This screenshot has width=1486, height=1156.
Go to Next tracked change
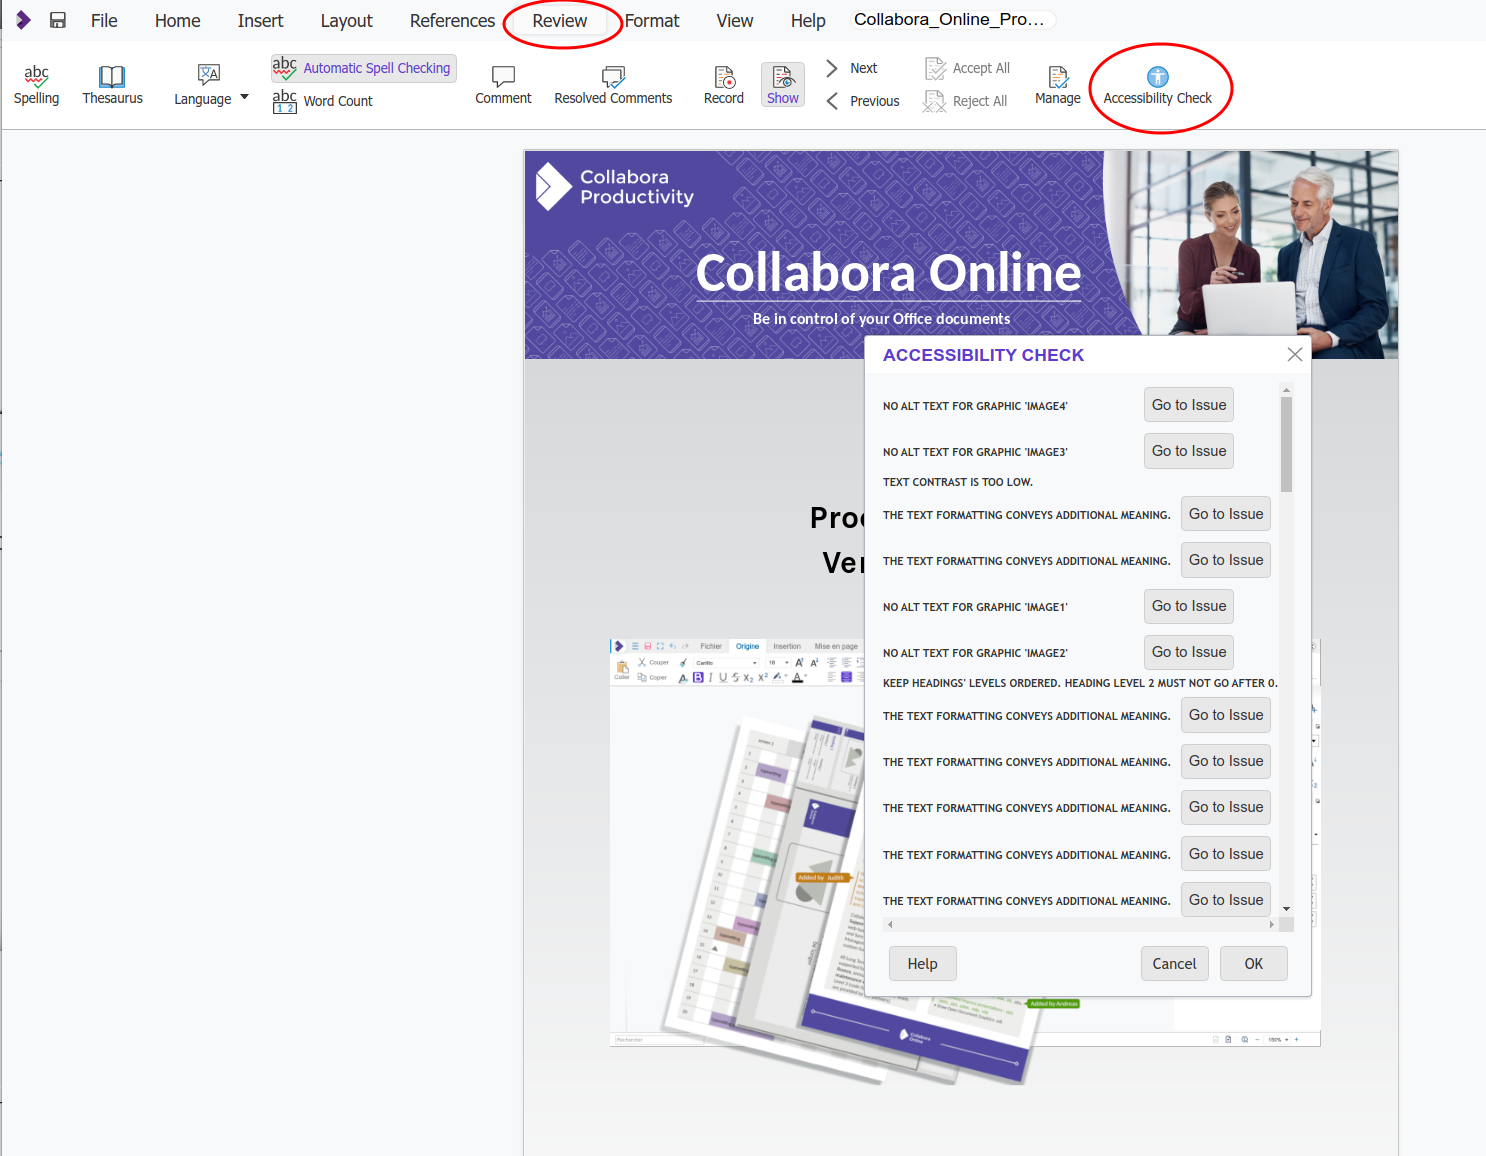[852, 68]
